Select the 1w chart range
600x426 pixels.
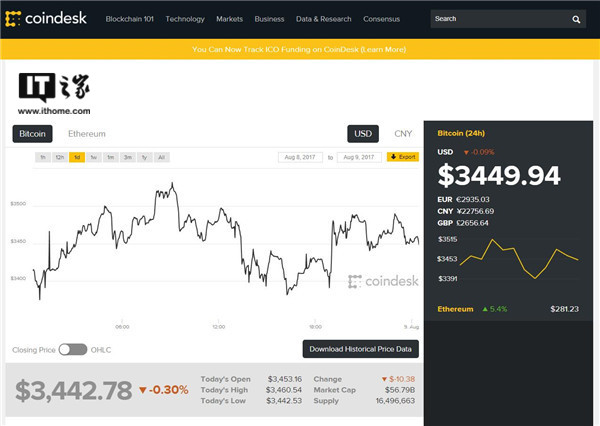click(x=94, y=157)
